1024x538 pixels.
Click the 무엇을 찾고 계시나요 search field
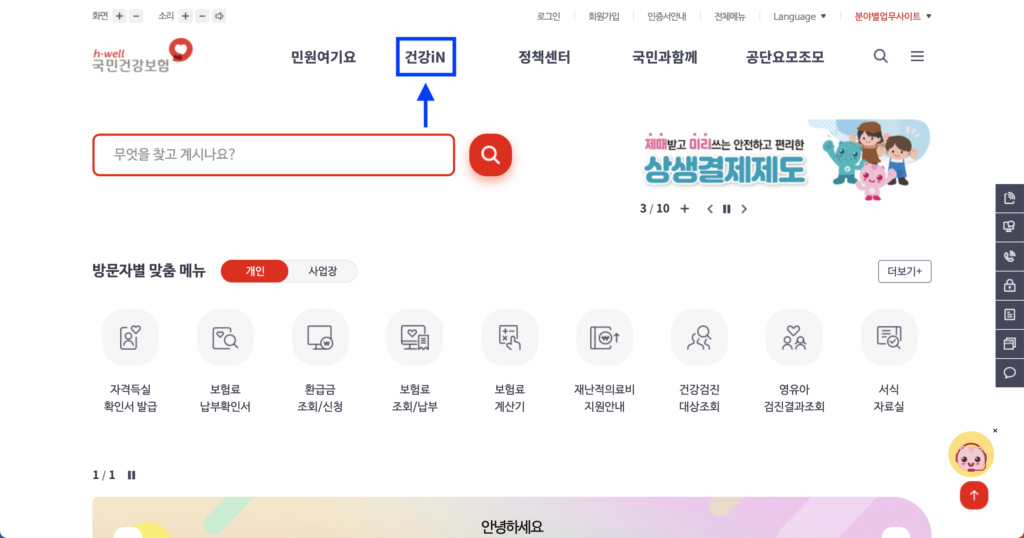pos(273,155)
